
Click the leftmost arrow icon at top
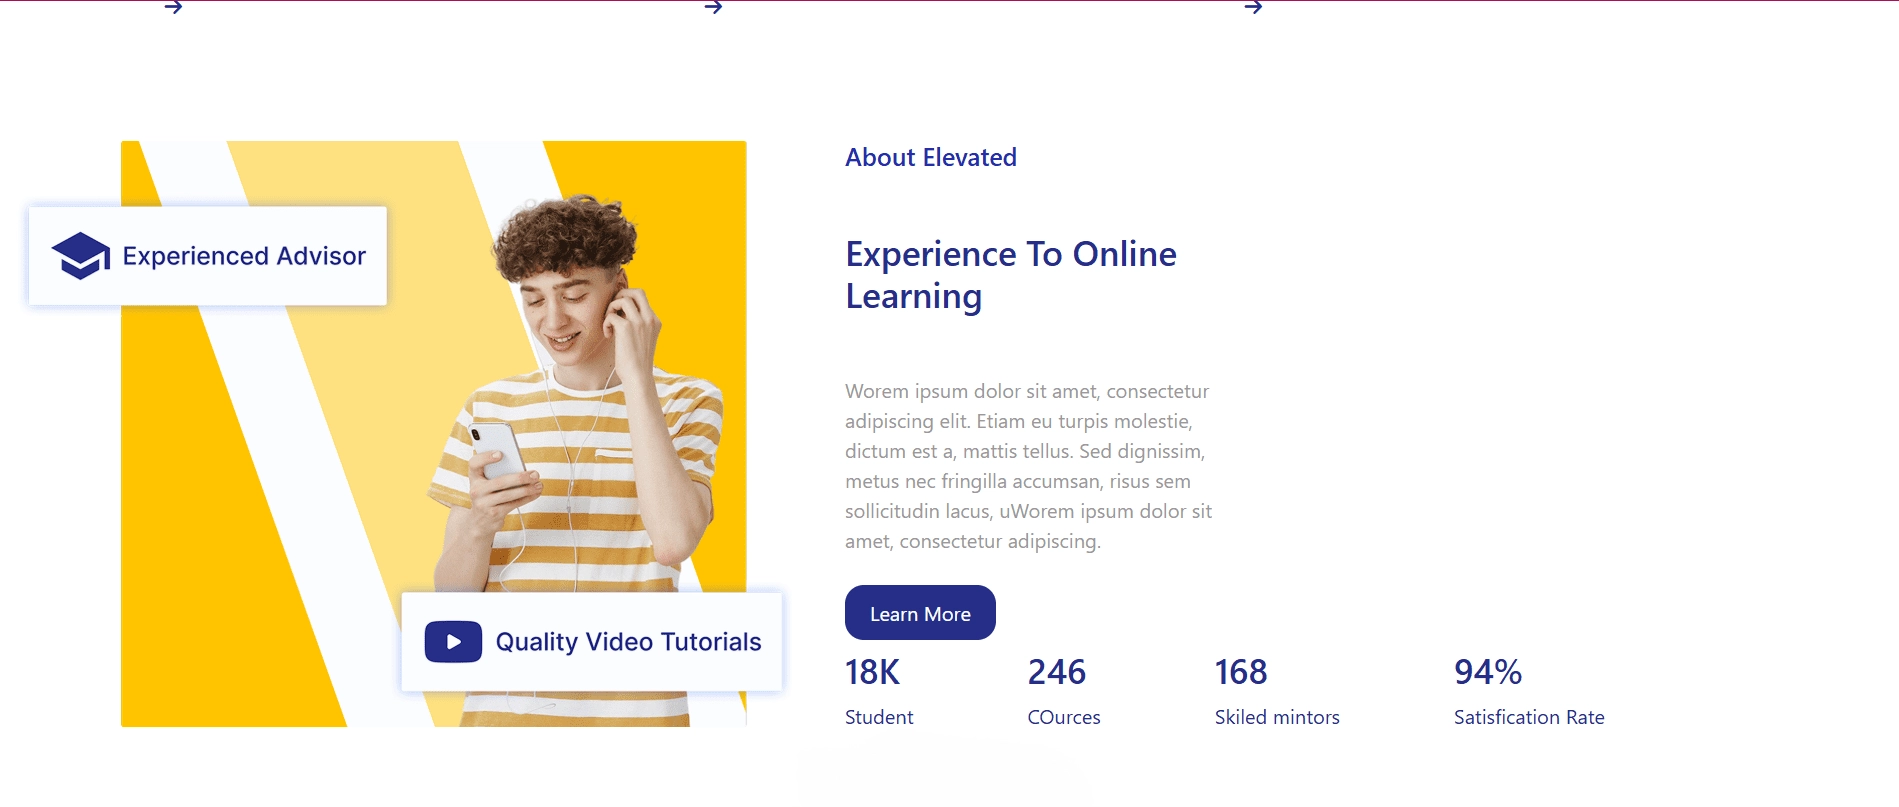click(174, 7)
